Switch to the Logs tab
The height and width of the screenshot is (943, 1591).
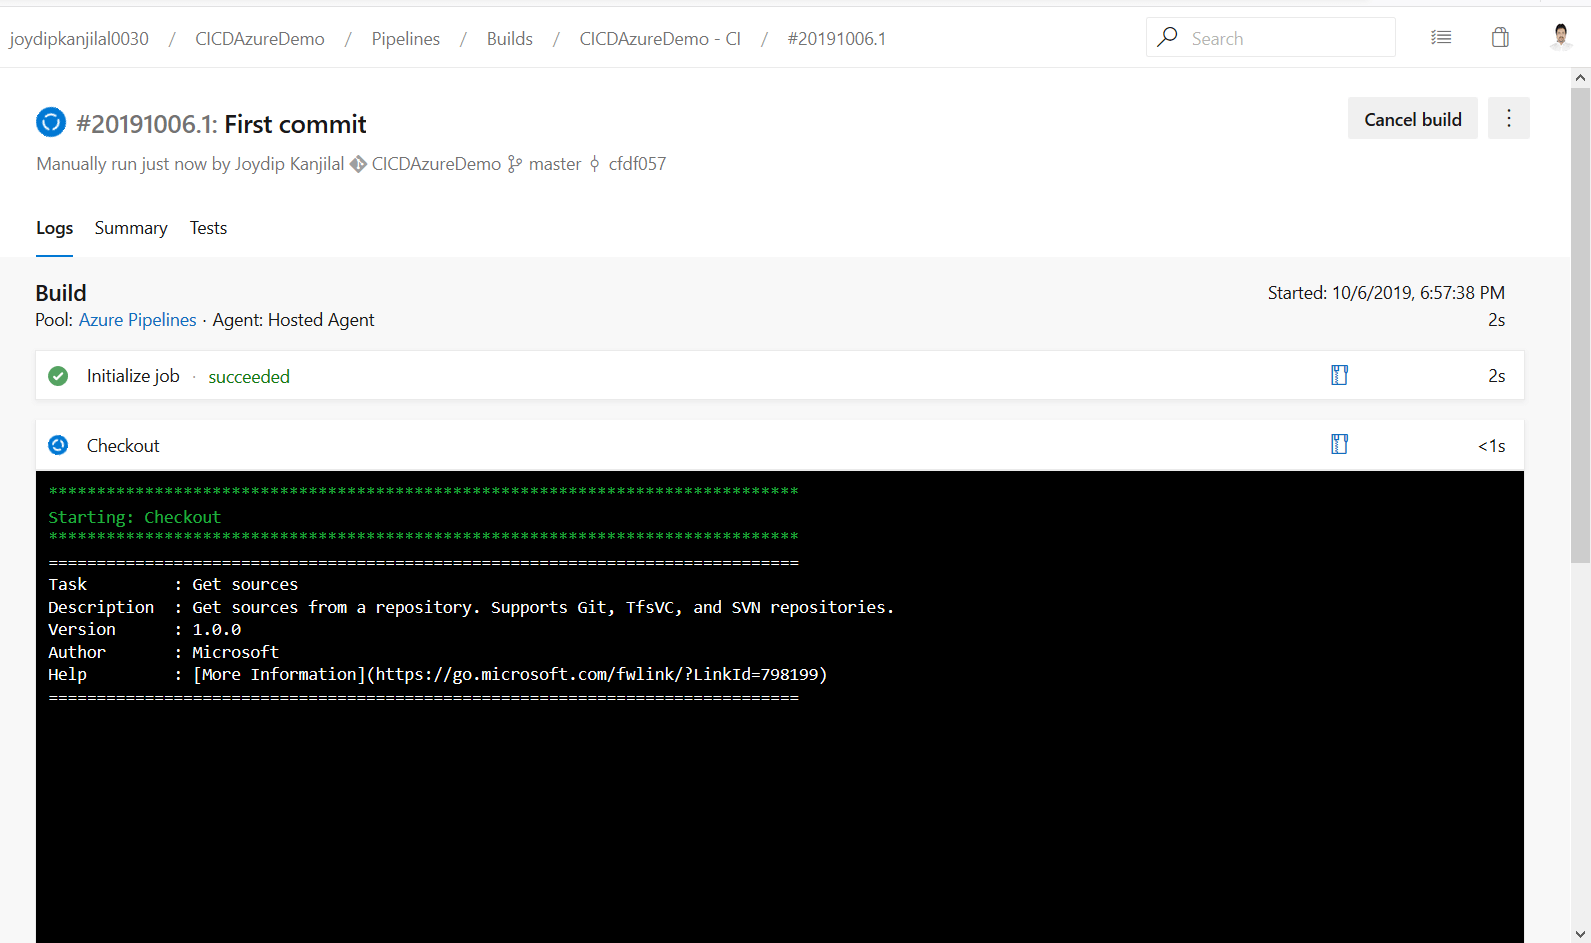[54, 228]
